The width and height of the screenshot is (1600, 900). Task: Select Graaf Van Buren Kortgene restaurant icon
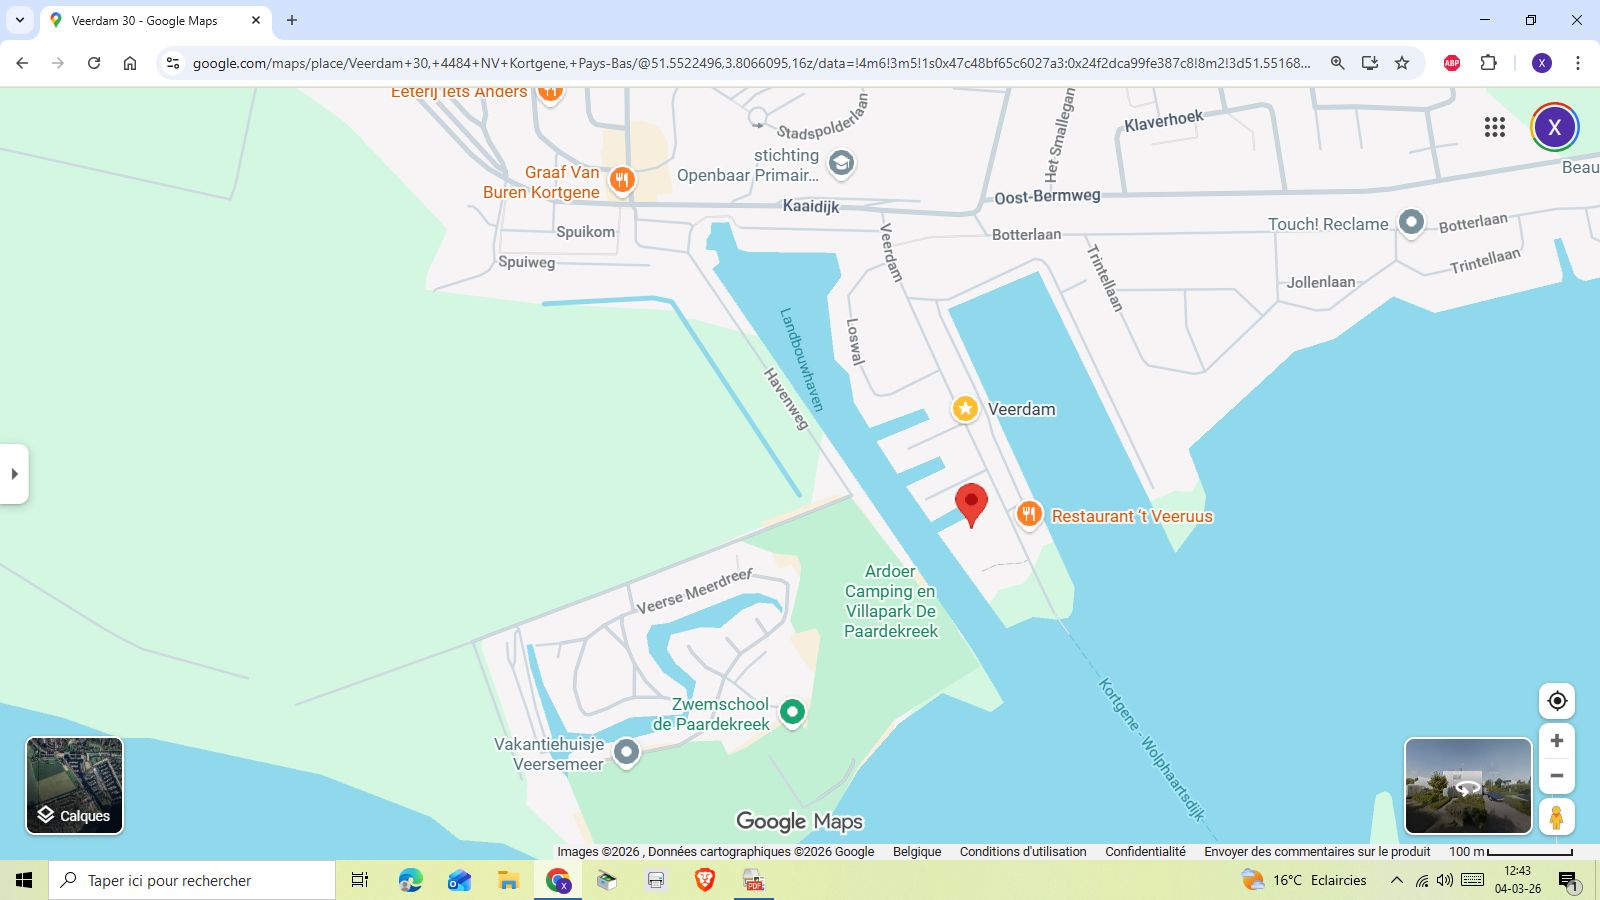(622, 180)
